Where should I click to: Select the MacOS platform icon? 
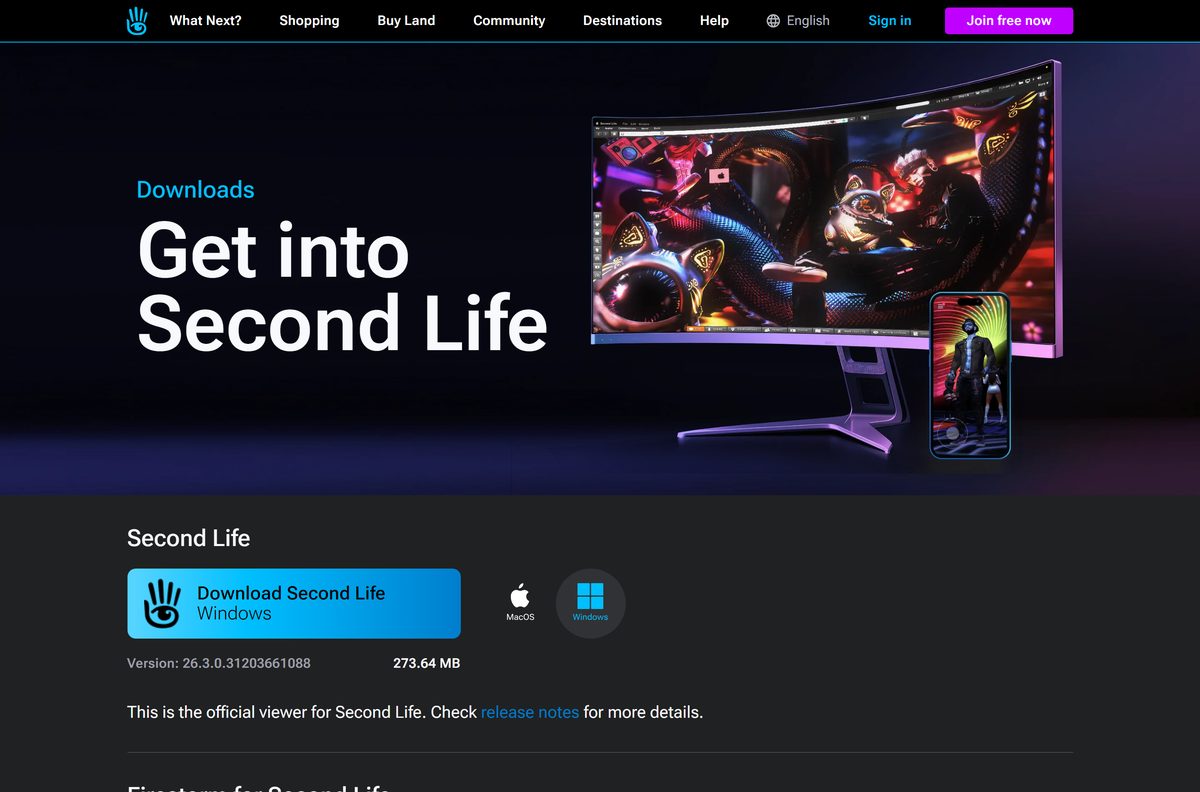point(520,603)
